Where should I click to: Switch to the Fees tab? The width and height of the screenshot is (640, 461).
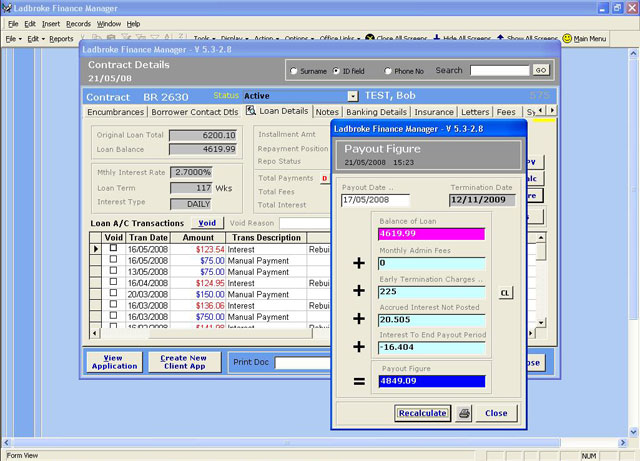(506, 112)
